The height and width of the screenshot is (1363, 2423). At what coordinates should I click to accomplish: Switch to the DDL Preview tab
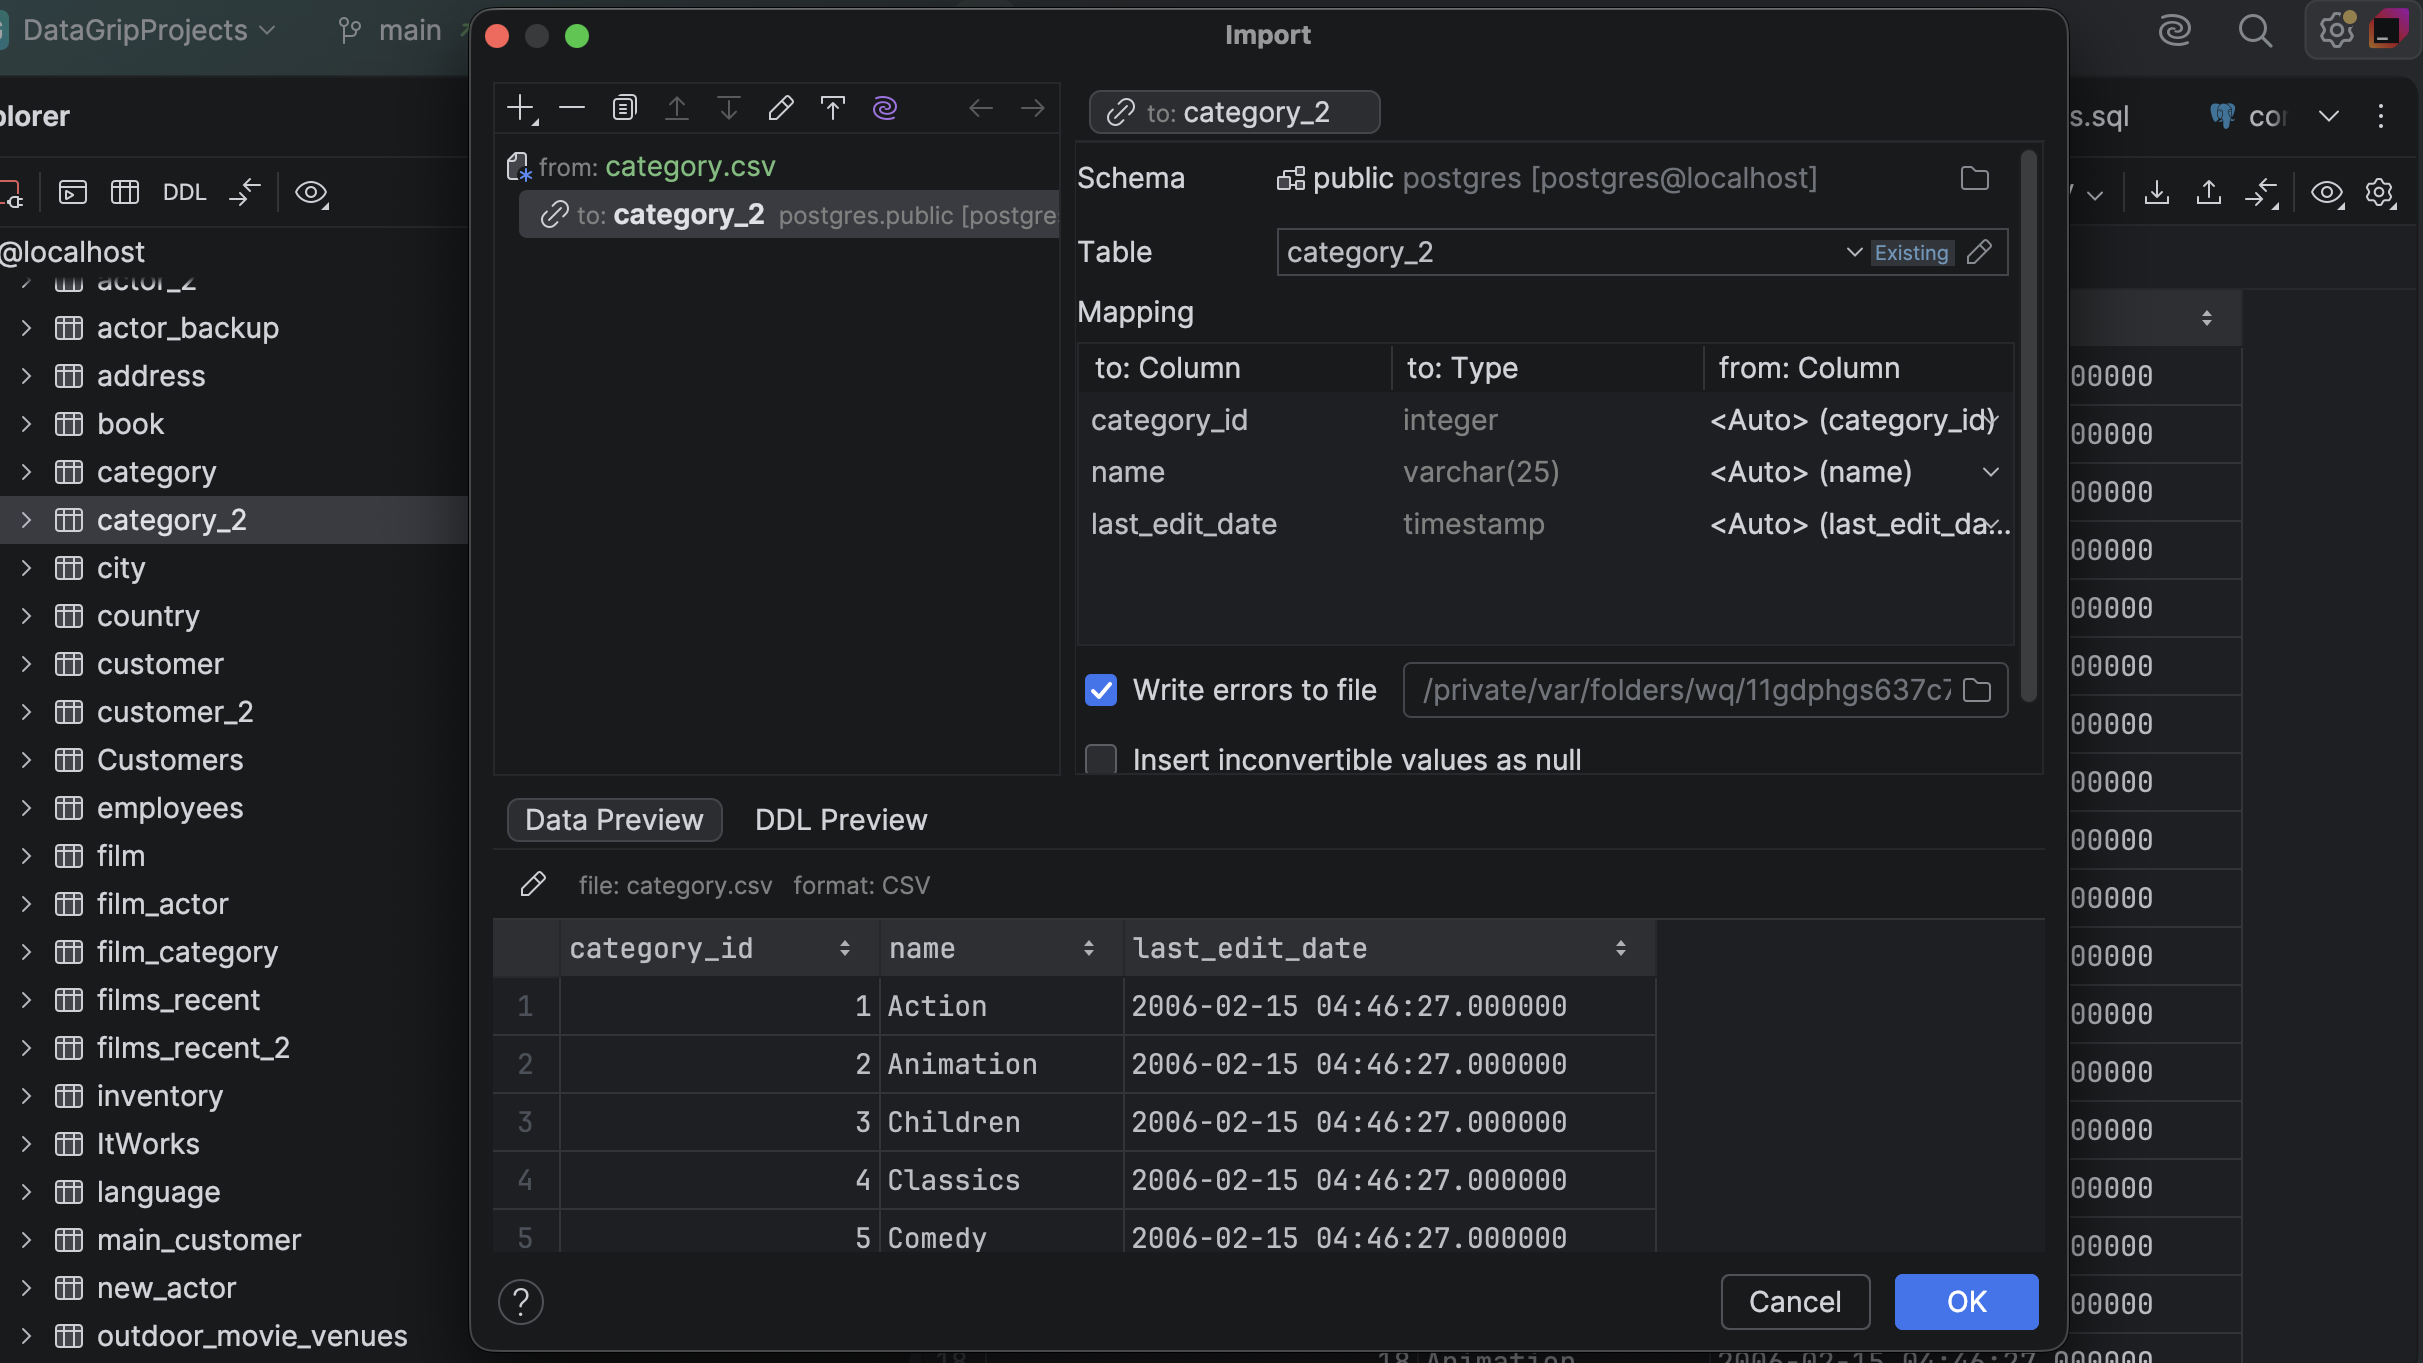841,820
